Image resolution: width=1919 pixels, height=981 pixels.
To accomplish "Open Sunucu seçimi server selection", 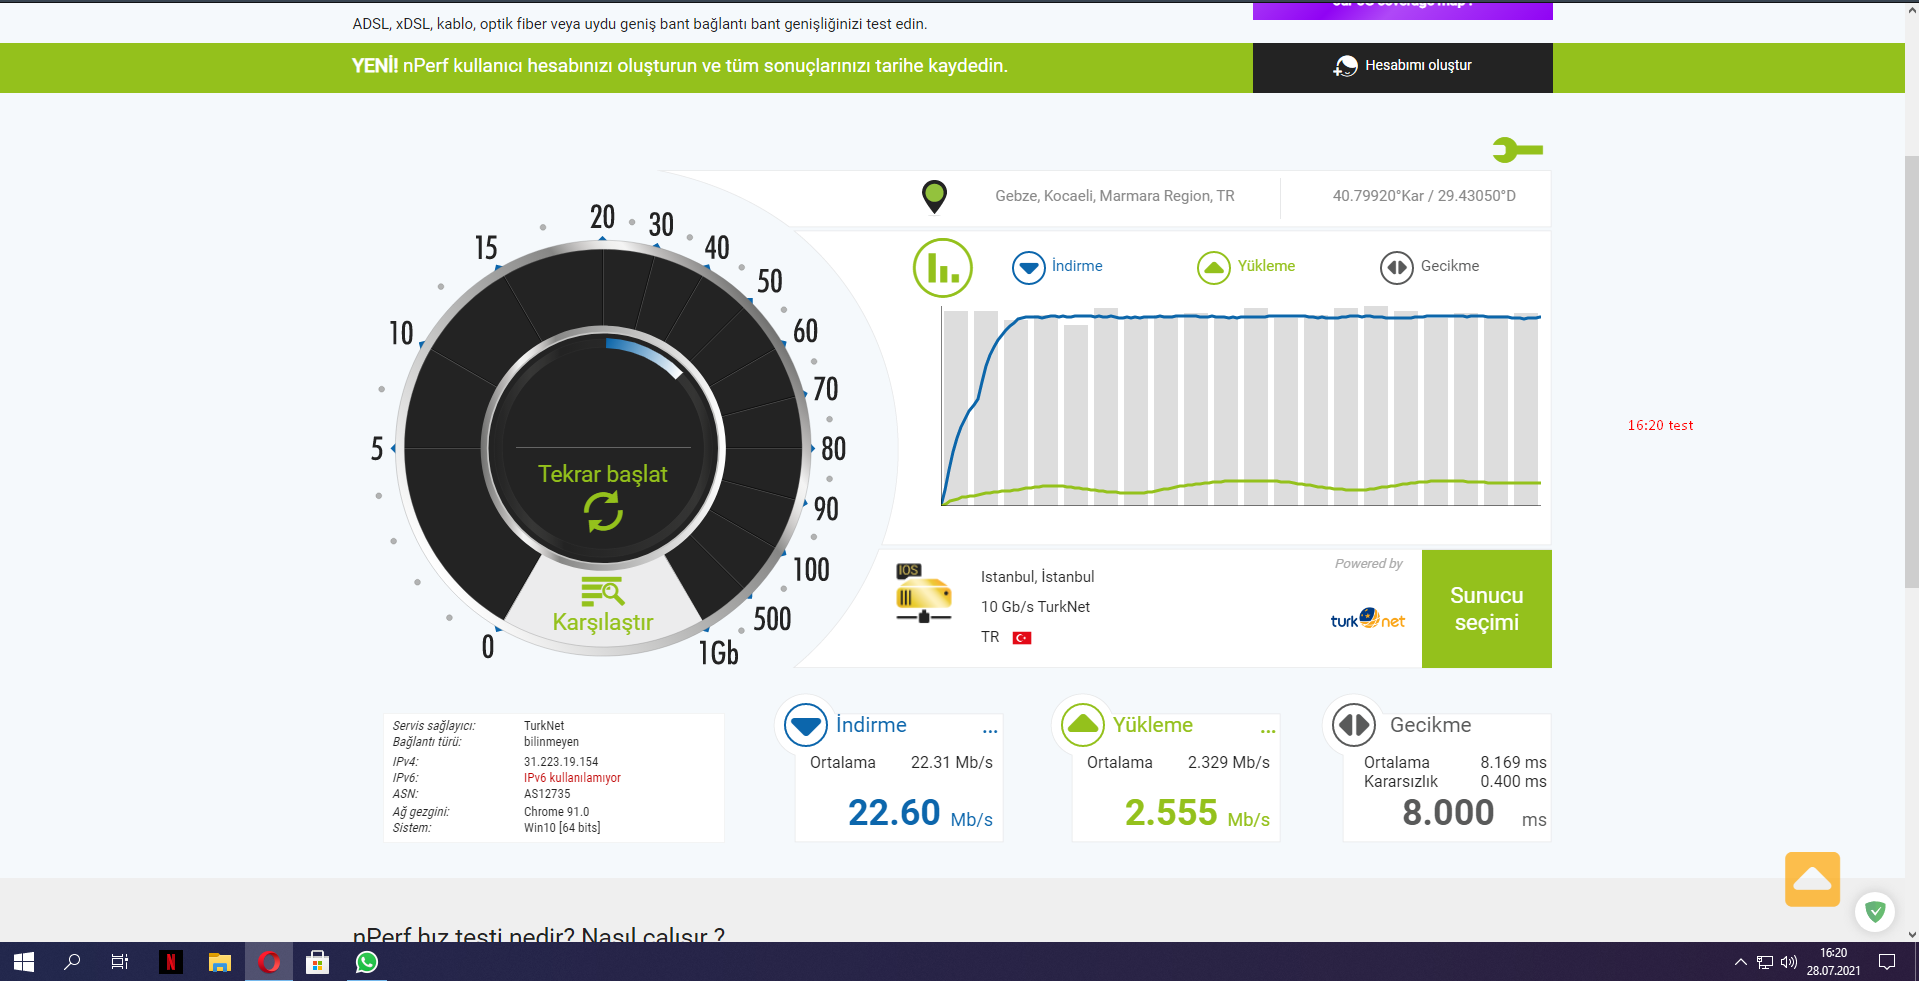I will pyautogui.click(x=1487, y=609).
